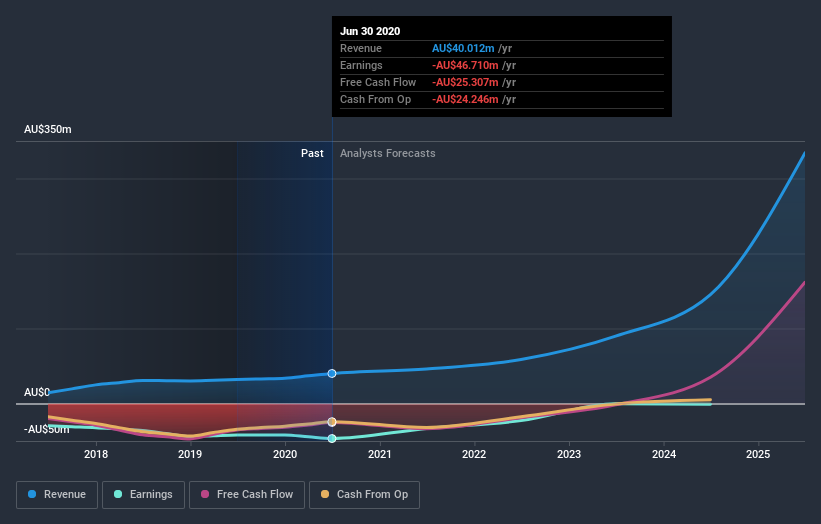Click the 2023 x-axis label
The width and height of the screenshot is (821, 524).
[569, 454]
